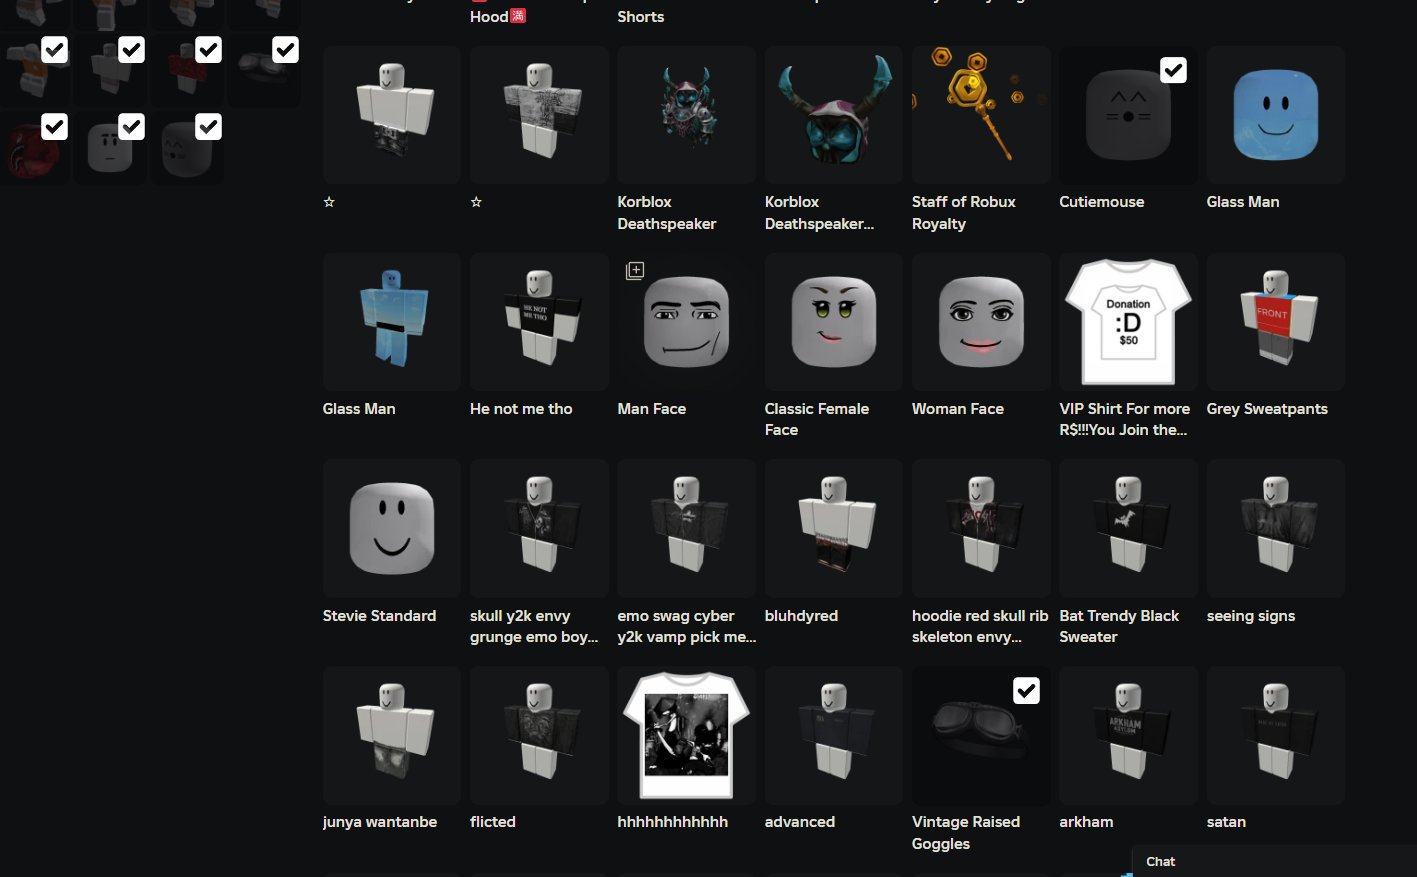Screen dimensions: 1417x877
Task: Click the Woman Face item name
Action: click(x=958, y=409)
